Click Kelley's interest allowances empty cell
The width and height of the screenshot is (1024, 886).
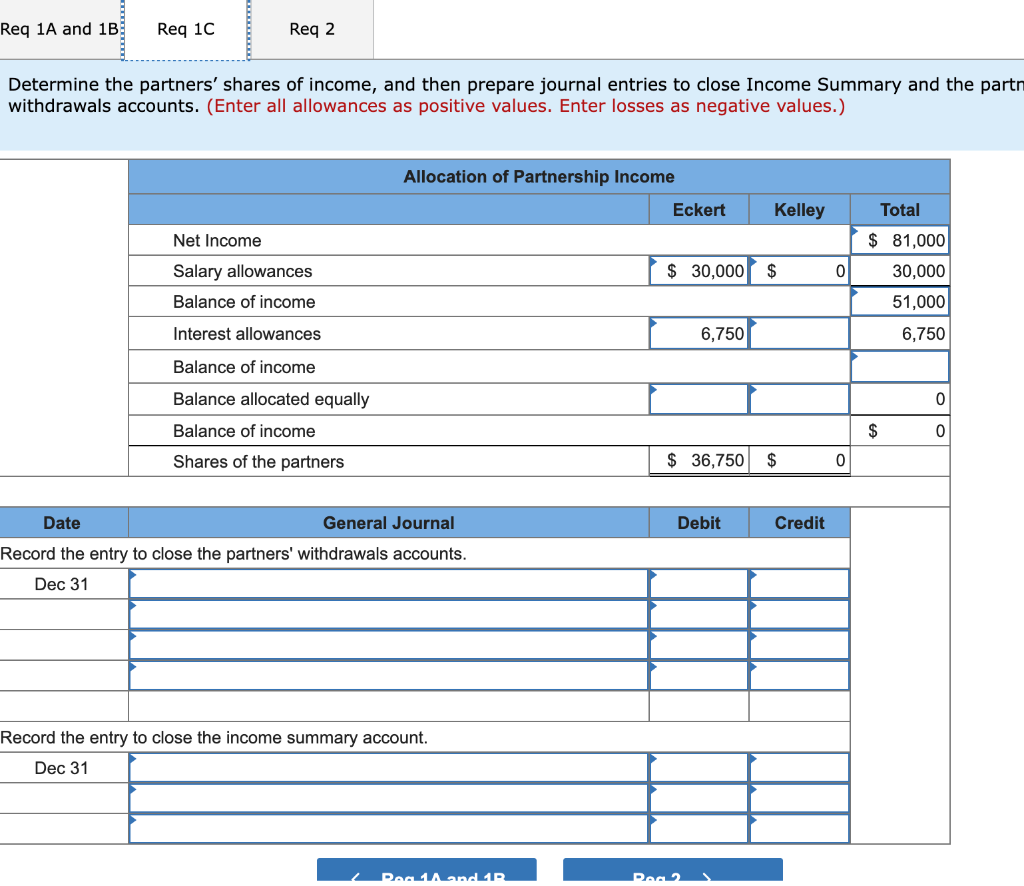tap(798, 332)
